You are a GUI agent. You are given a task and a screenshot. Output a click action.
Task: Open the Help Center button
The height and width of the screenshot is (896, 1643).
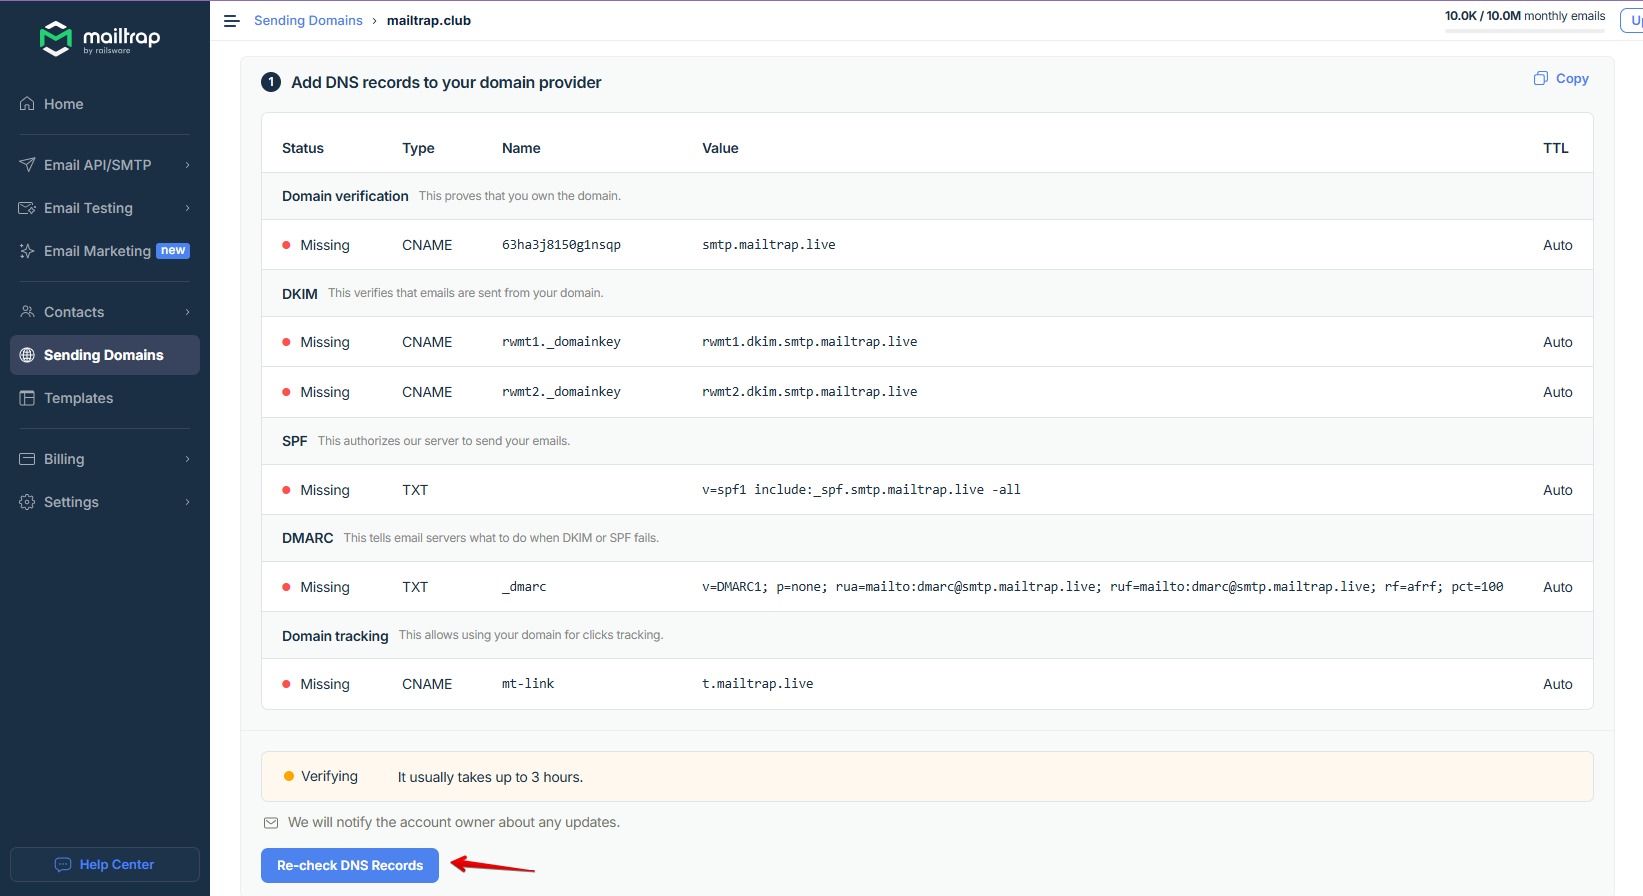105,865
